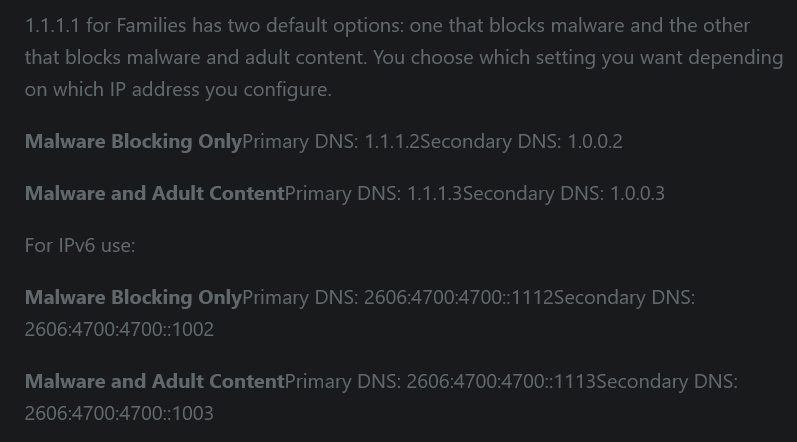Click bold "Malware Blocking Only" heading in IPv6 section
This screenshot has height=442, width=797.
point(134,297)
